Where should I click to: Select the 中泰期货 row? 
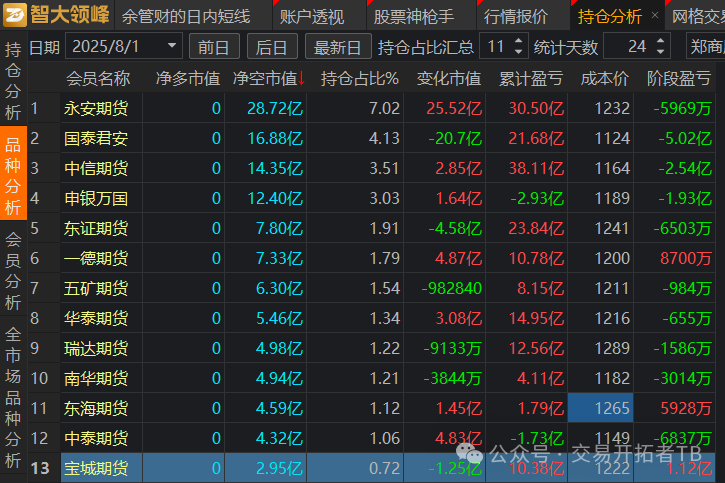[372, 438]
